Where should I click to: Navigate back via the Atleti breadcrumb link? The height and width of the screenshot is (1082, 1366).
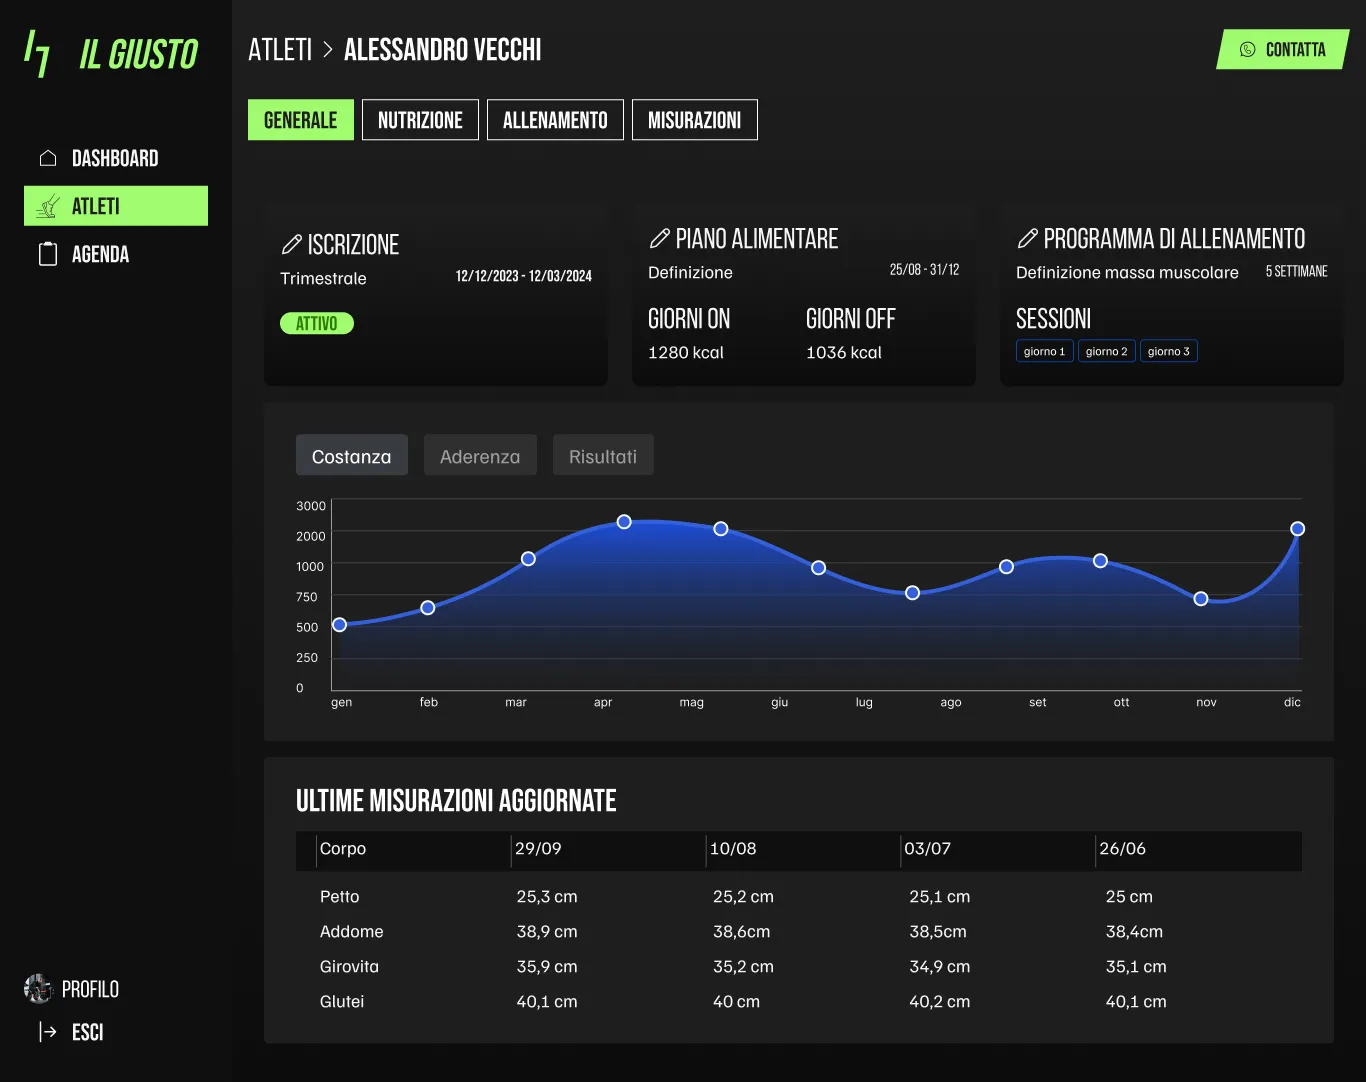(x=280, y=49)
